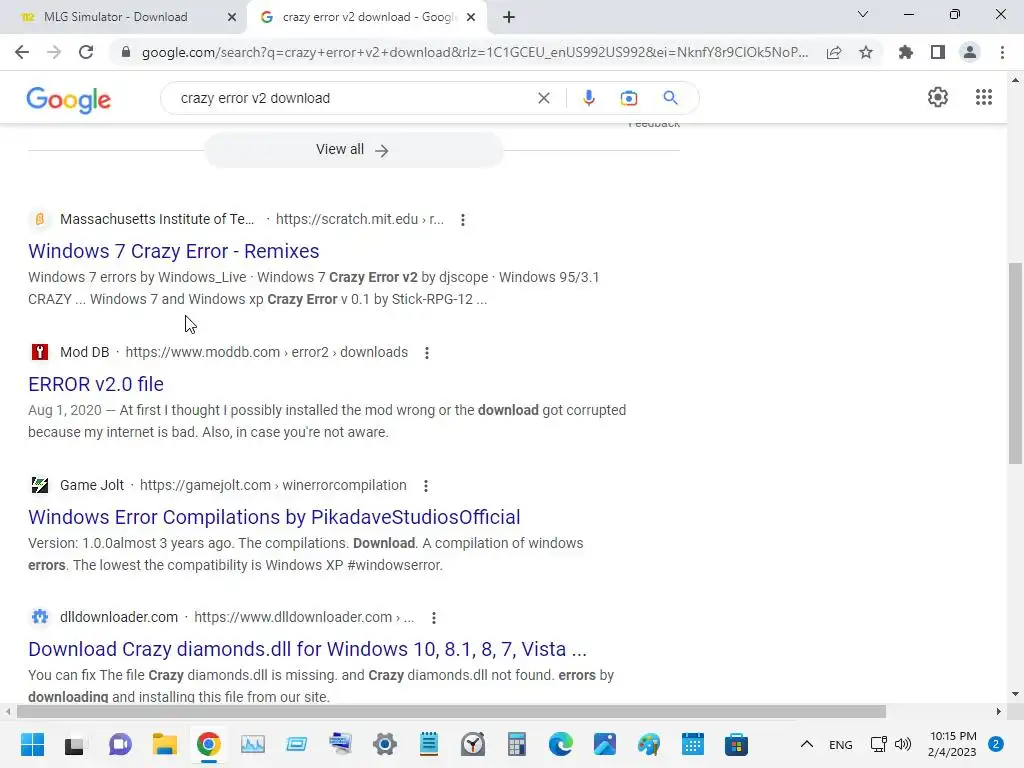
Task: Share this page icon in address bar
Action: 834,52
